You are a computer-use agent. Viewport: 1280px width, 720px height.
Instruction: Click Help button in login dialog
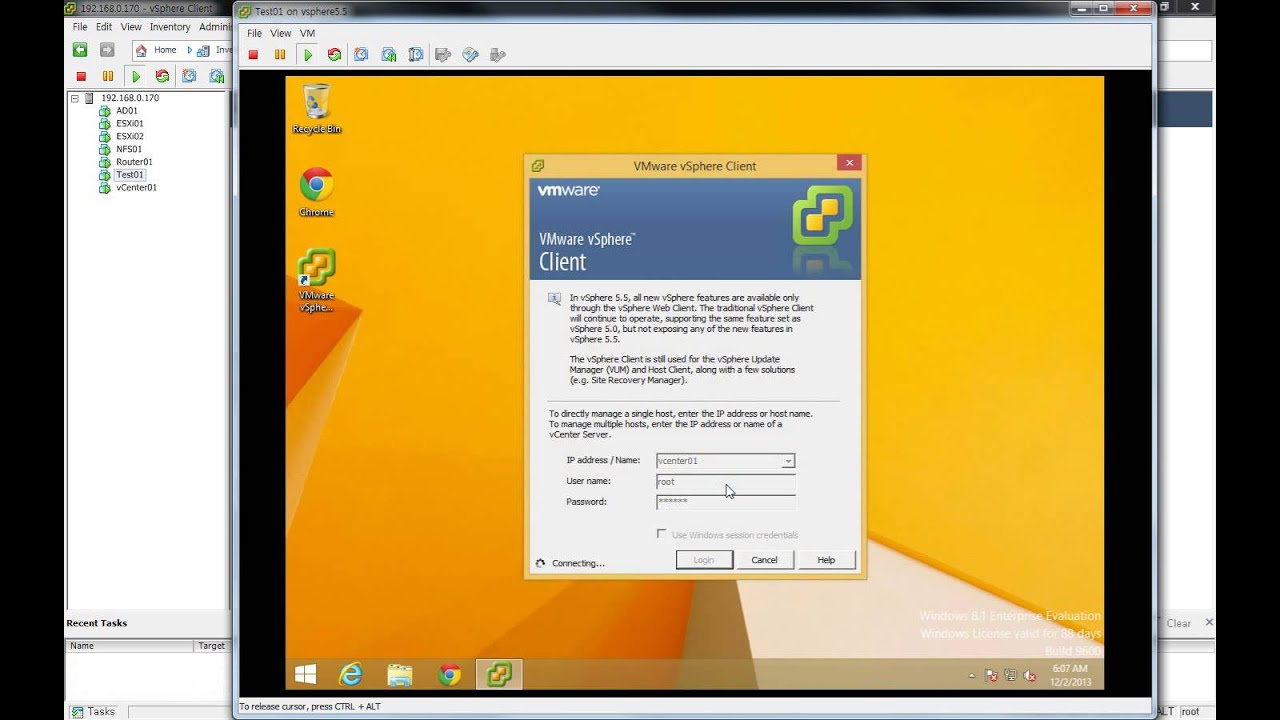coord(826,560)
